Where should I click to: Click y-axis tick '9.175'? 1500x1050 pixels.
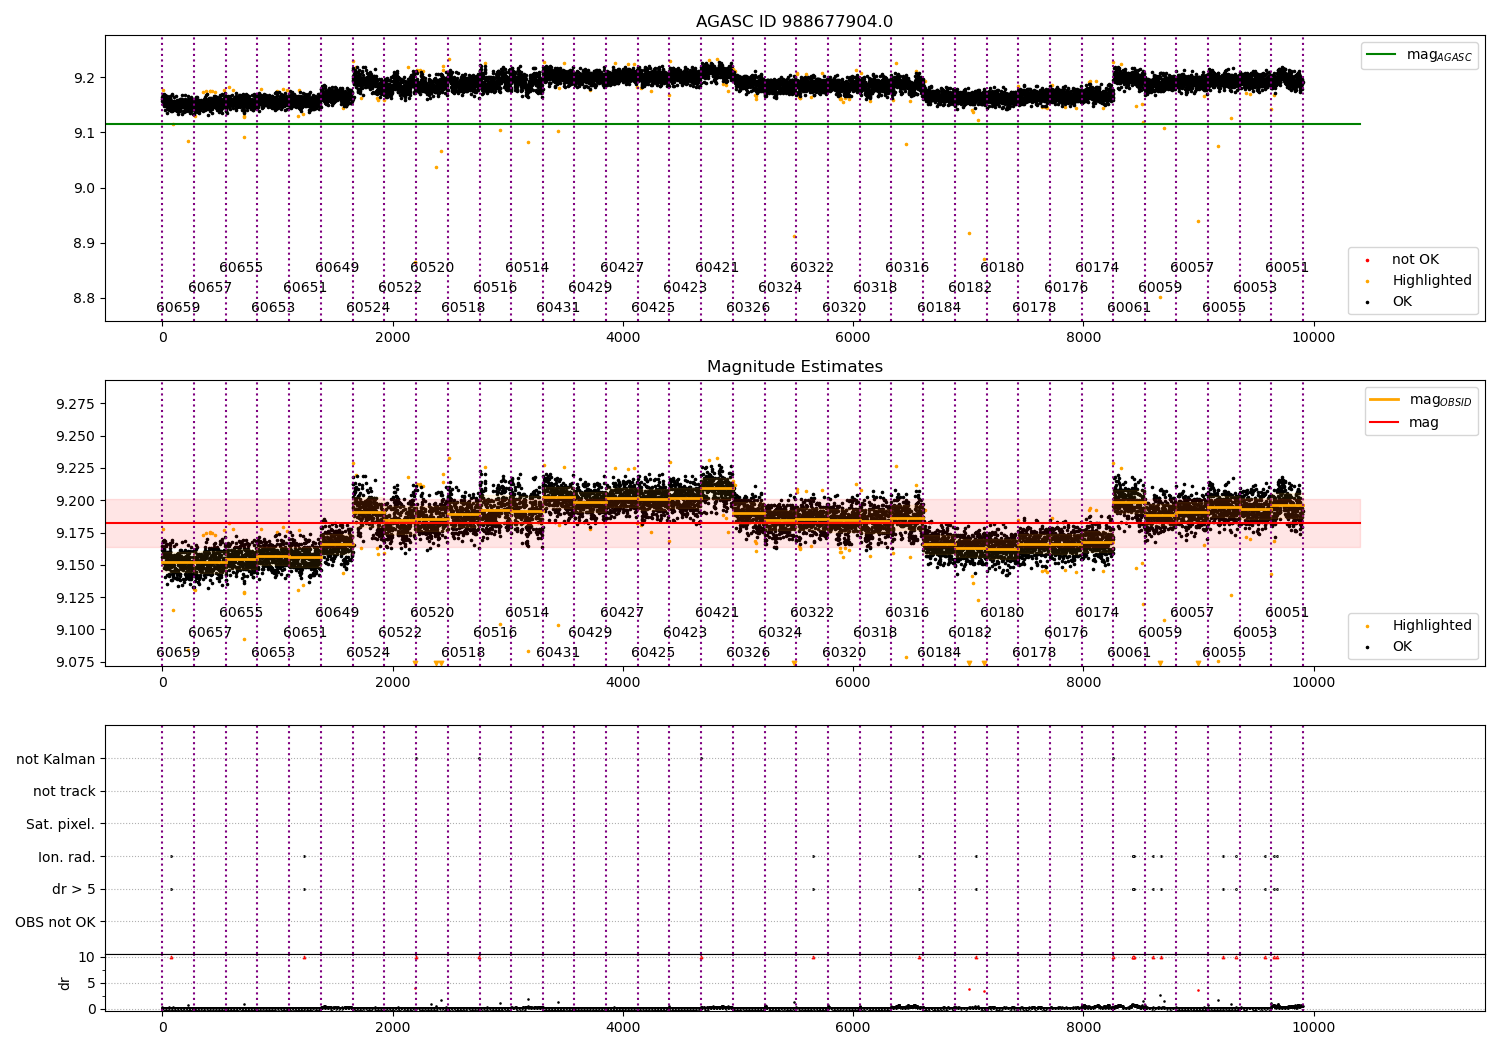pos(76,533)
